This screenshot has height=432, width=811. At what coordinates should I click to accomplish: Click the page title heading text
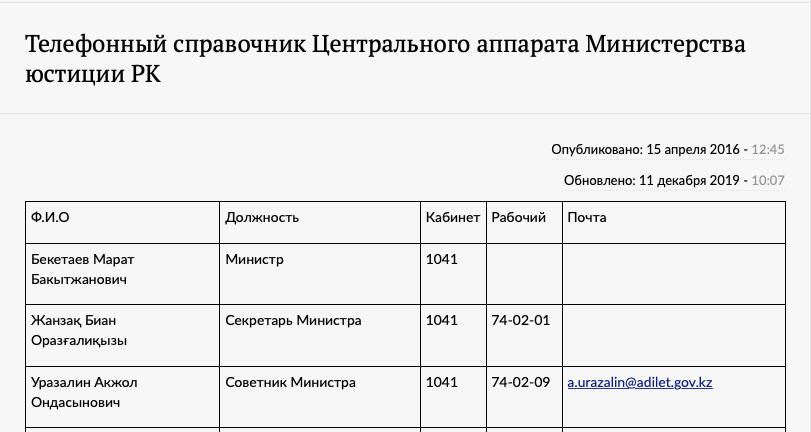(385, 58)
